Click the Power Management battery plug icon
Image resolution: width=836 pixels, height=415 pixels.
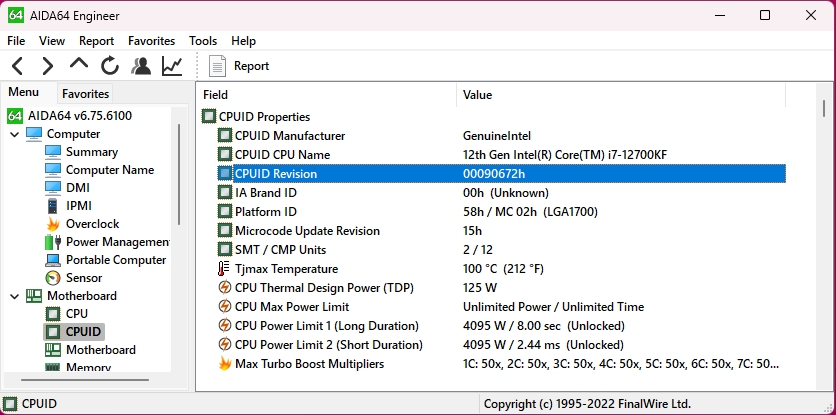[53, 242]
